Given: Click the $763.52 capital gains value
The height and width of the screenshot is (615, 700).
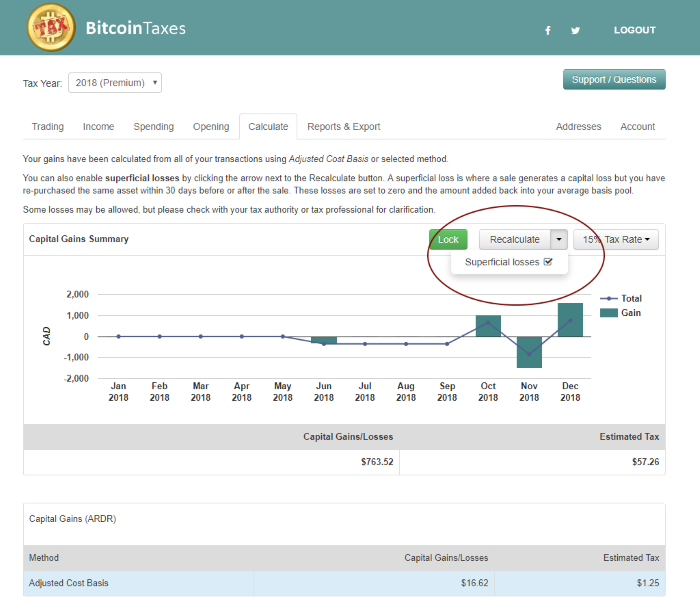Looking at the screenshot, I should [x=377, y=462].
